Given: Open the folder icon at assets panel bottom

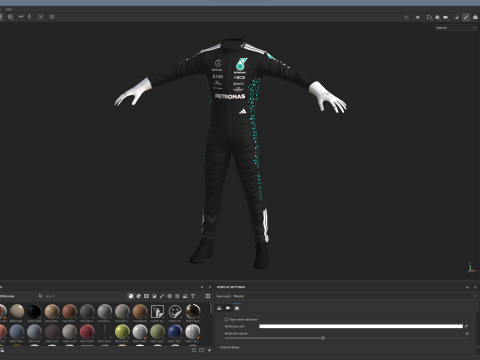Looking at the screenshot, I should (x=202, y=350).
